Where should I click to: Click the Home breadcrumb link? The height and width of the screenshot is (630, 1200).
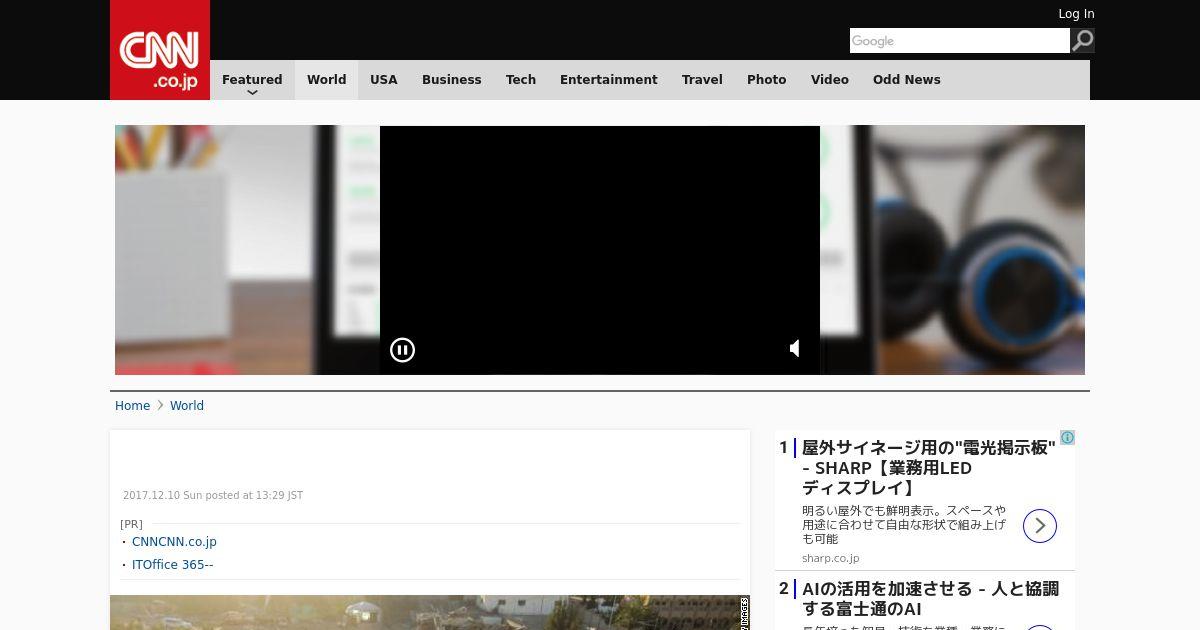coord(132,406)
